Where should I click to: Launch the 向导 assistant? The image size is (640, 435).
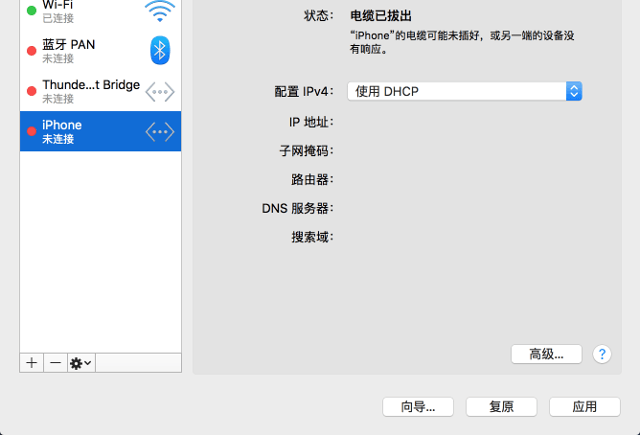[418, 407]
